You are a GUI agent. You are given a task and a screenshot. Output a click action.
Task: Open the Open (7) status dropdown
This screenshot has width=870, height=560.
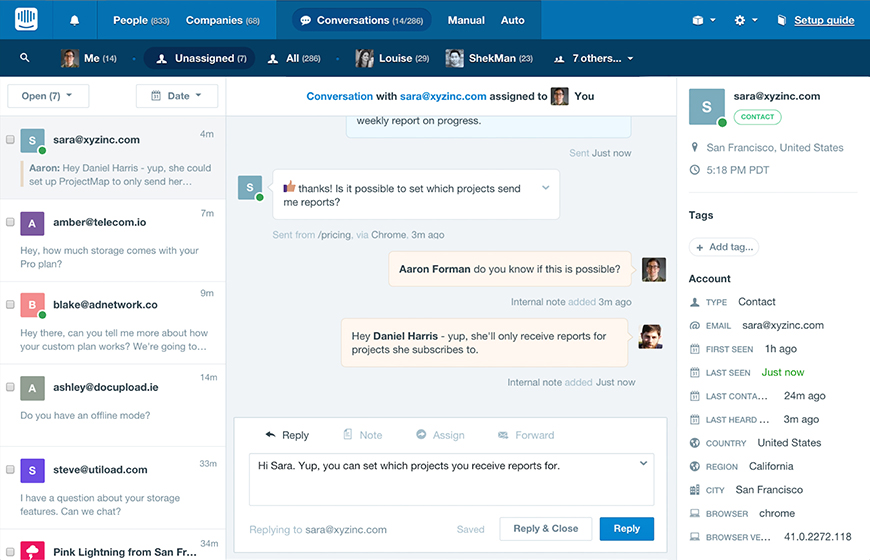tap(48, 96)
